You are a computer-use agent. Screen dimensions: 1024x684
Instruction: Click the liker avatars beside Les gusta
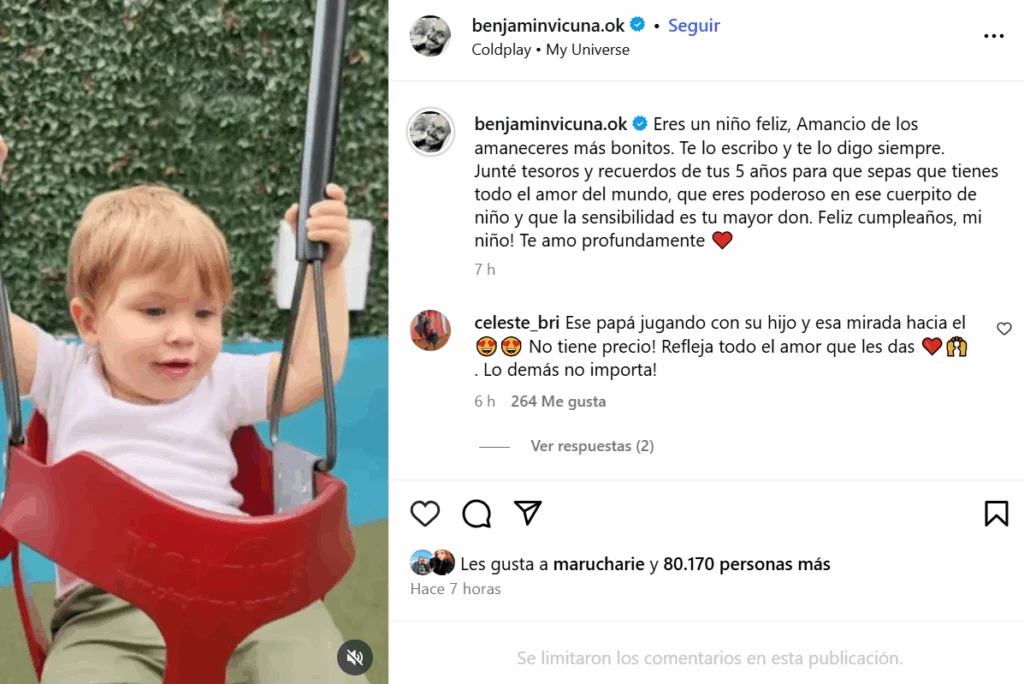(x=432, y=562)
